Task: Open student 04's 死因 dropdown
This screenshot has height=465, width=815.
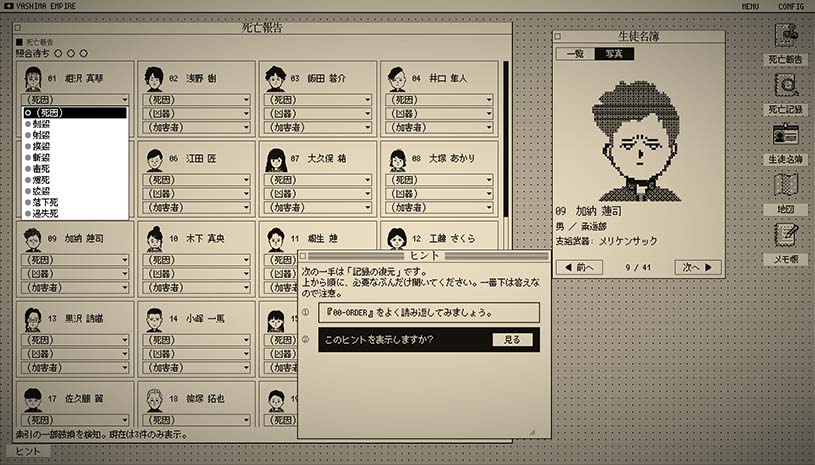Action: click(439, 99)
